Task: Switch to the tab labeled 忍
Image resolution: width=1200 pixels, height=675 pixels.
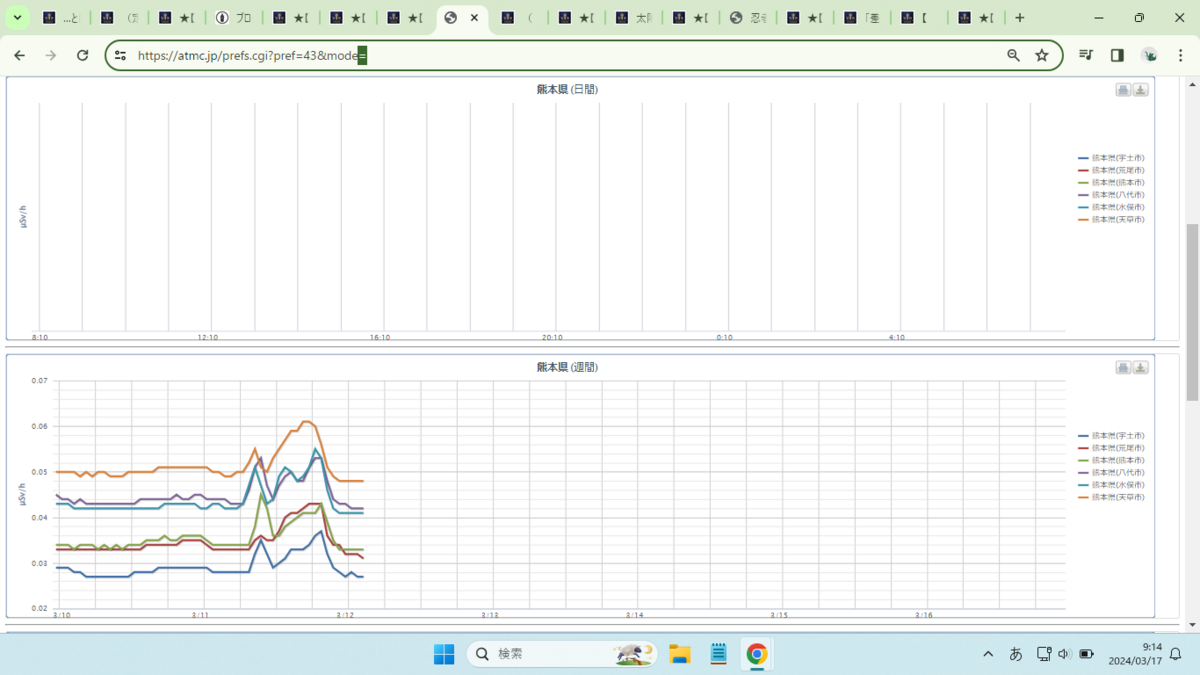Action: [x=749, y=18]
